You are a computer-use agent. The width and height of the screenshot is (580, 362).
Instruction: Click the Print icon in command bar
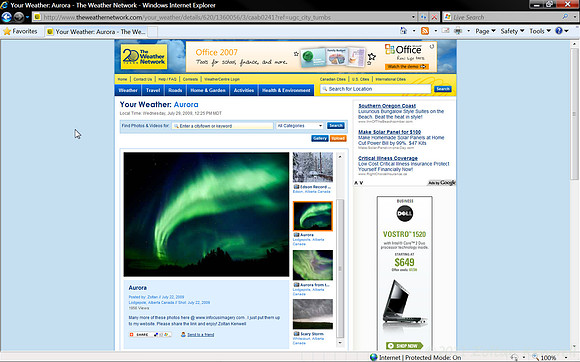coord(458,31)
